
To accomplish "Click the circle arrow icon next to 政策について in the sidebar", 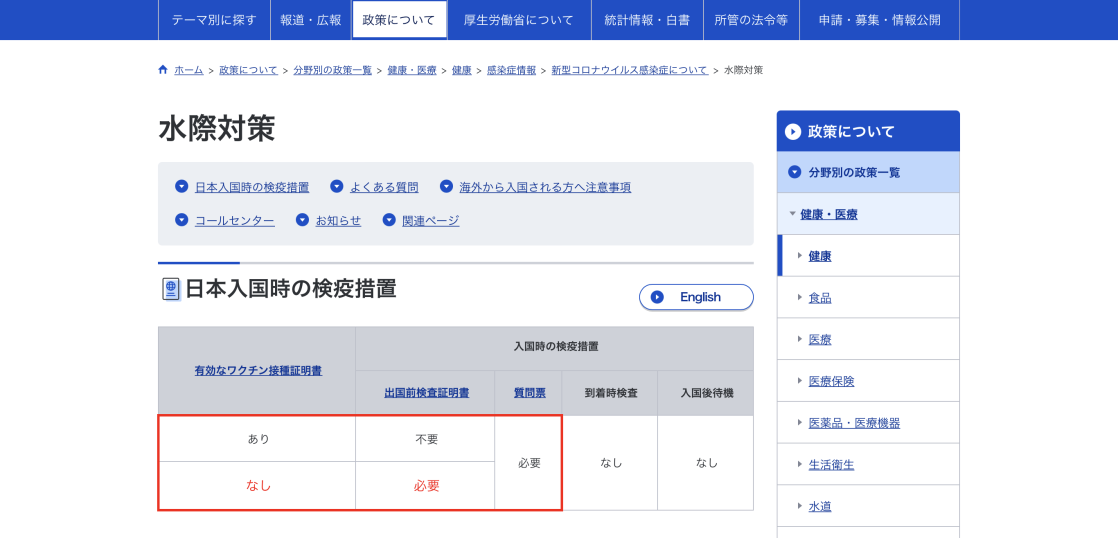I will pyautogui.click(x=793, y=131).
